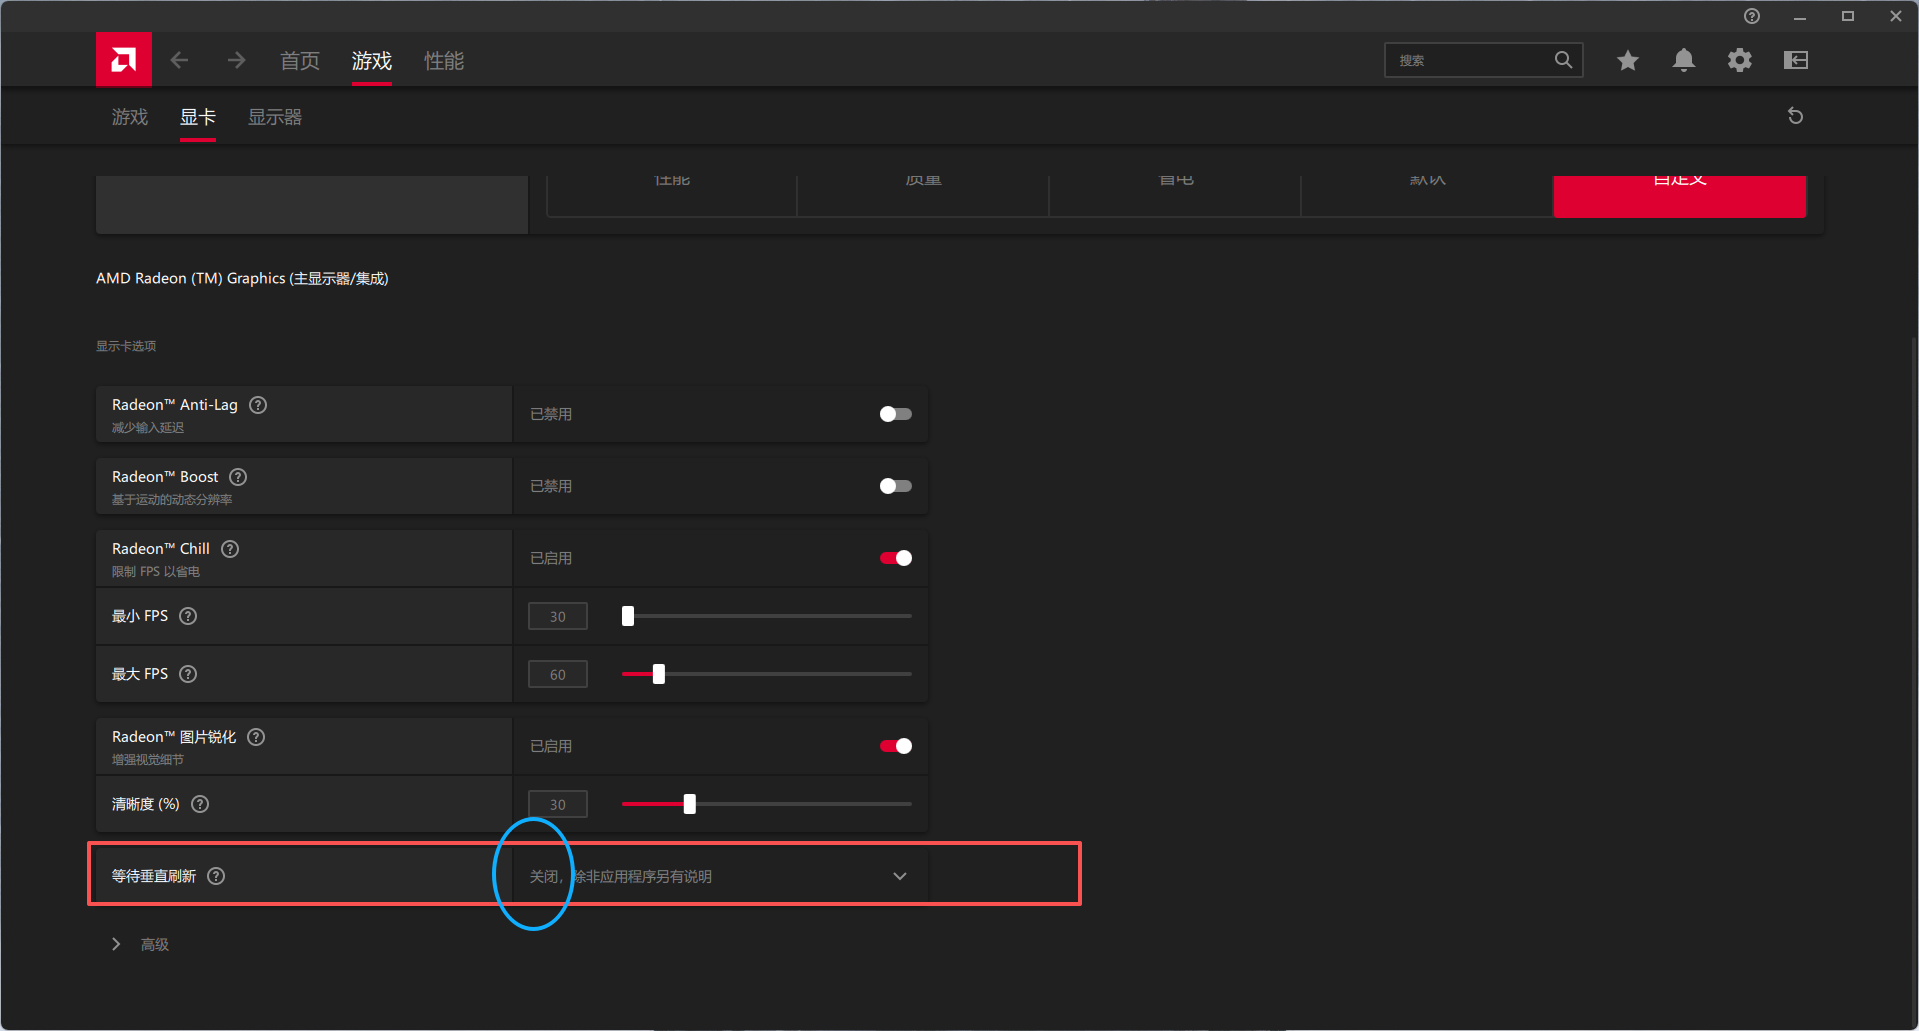
Task: Open help icon in title bar
Action: point(1752,16)
